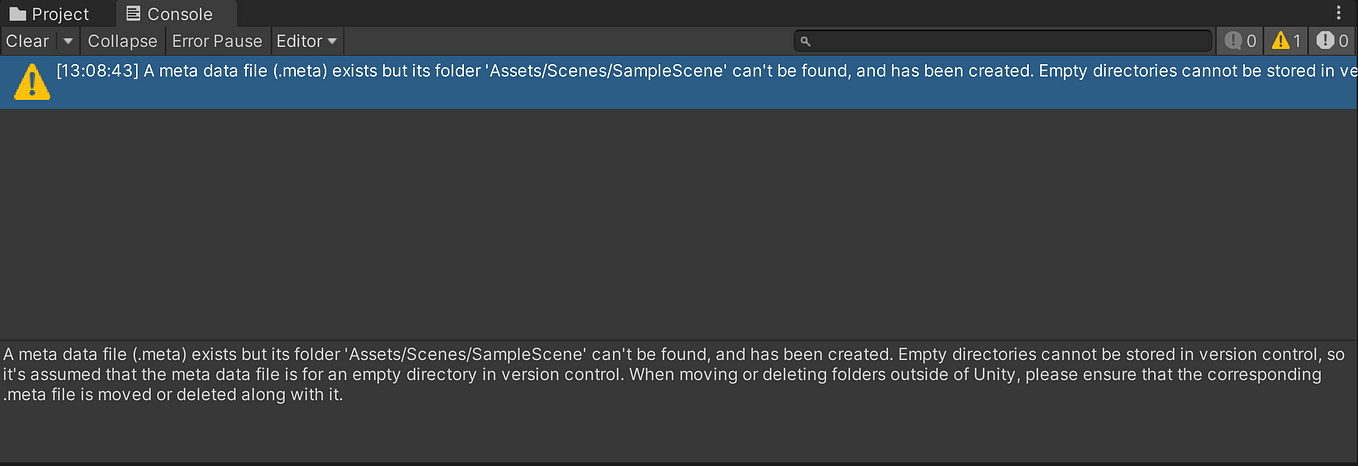This screenshot has width=1358, height=466.
Task: Focus the console search field
Action: click(x=1003, y=41)
